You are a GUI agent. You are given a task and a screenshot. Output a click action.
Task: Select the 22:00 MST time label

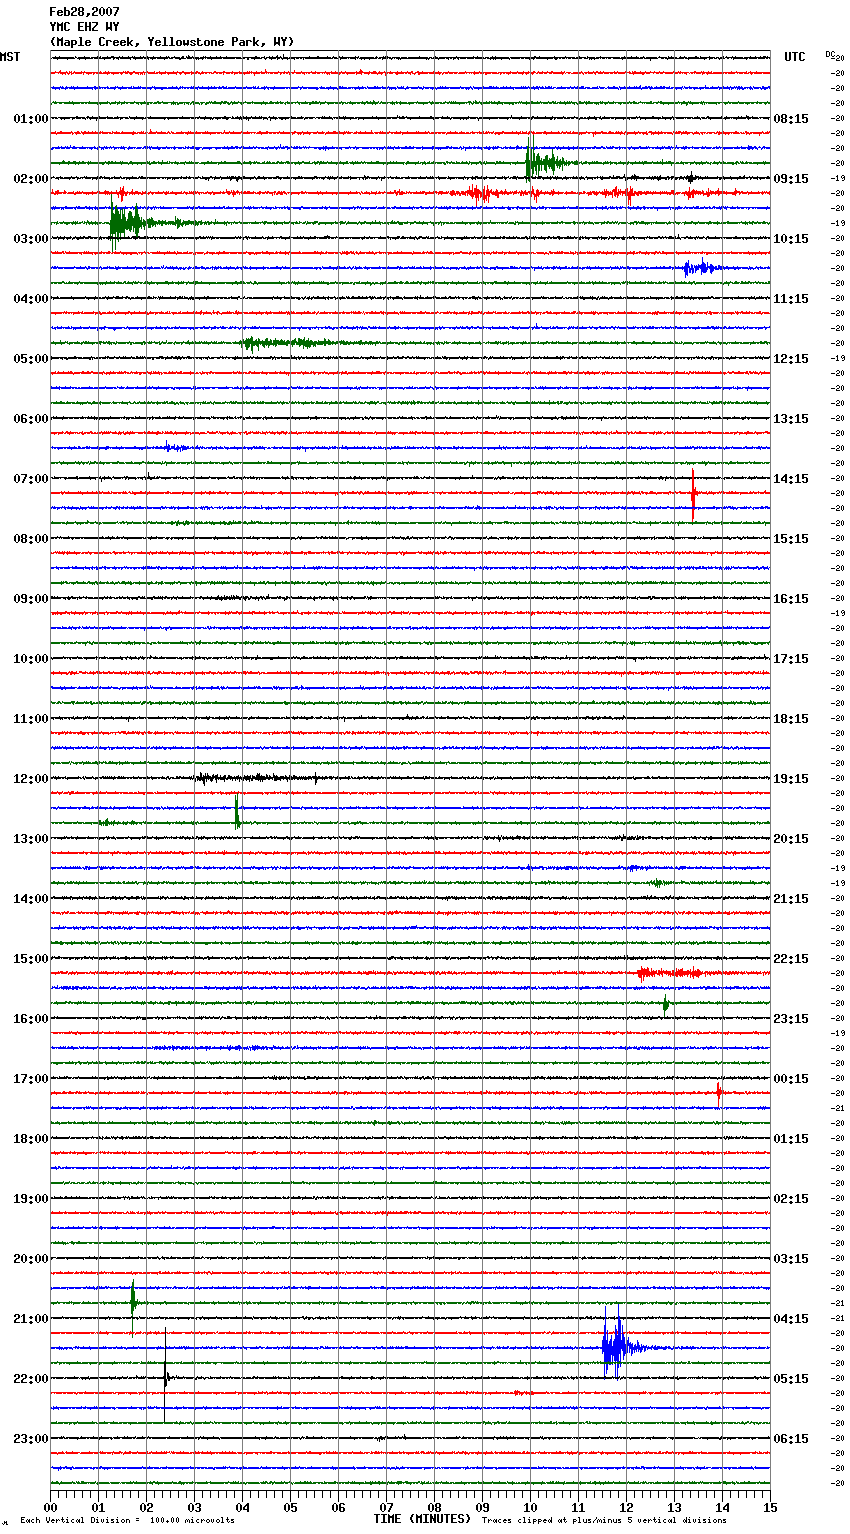coord(31,1379)
